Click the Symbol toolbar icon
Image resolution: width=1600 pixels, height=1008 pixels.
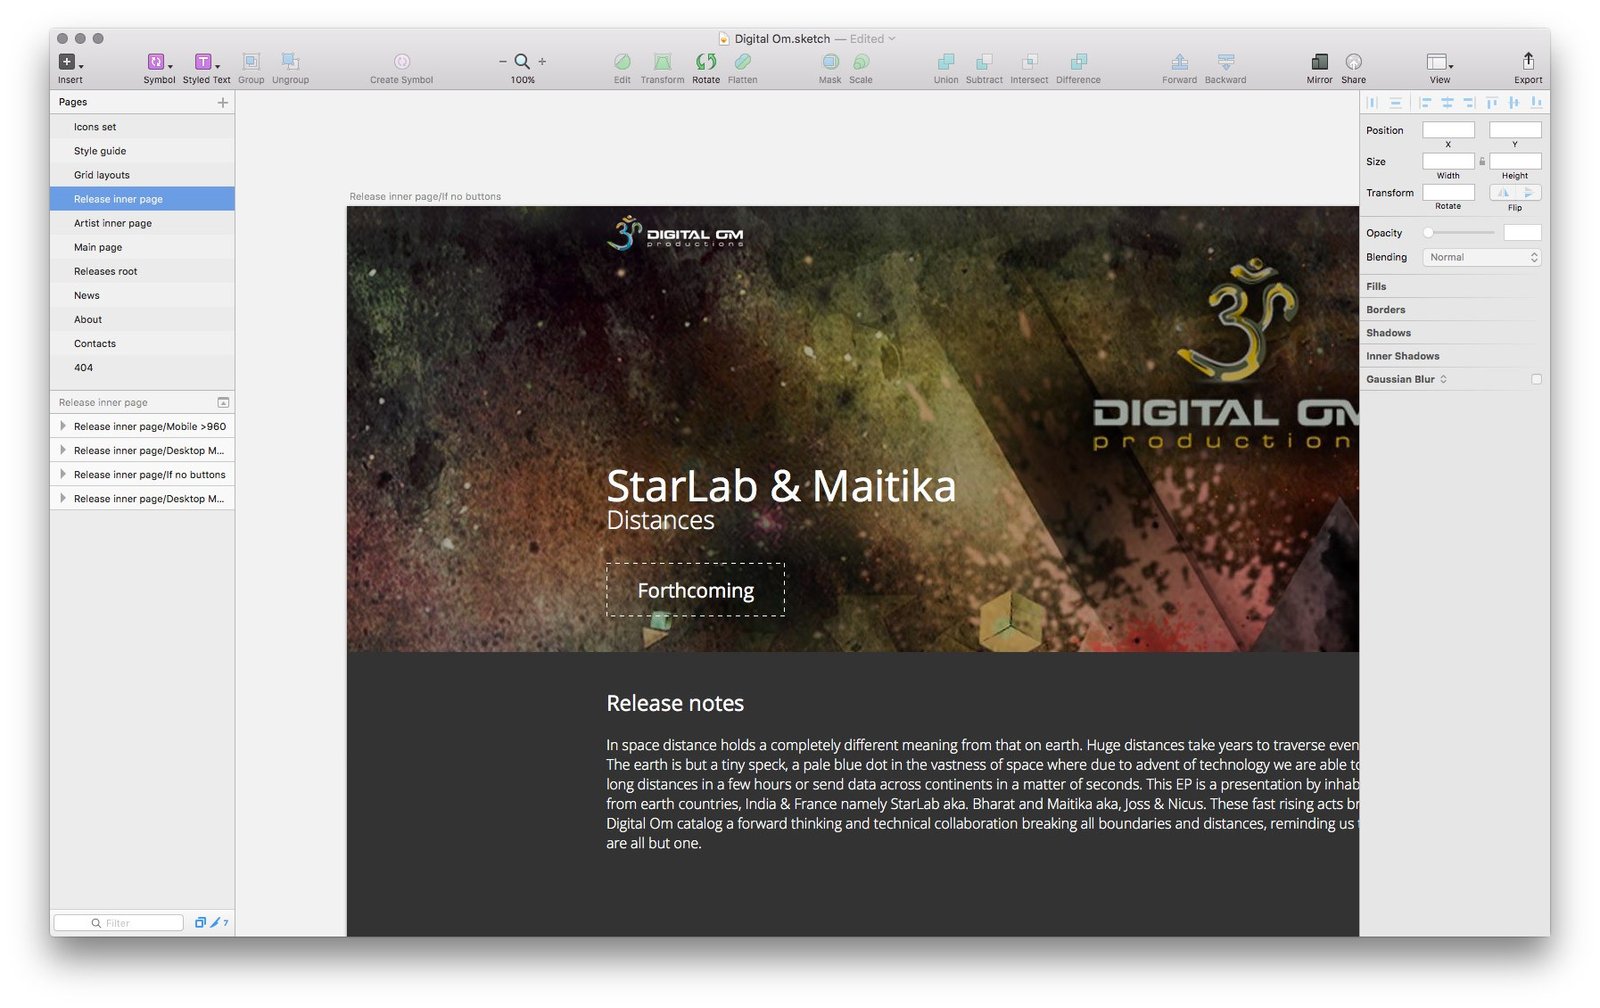(156, 62)
